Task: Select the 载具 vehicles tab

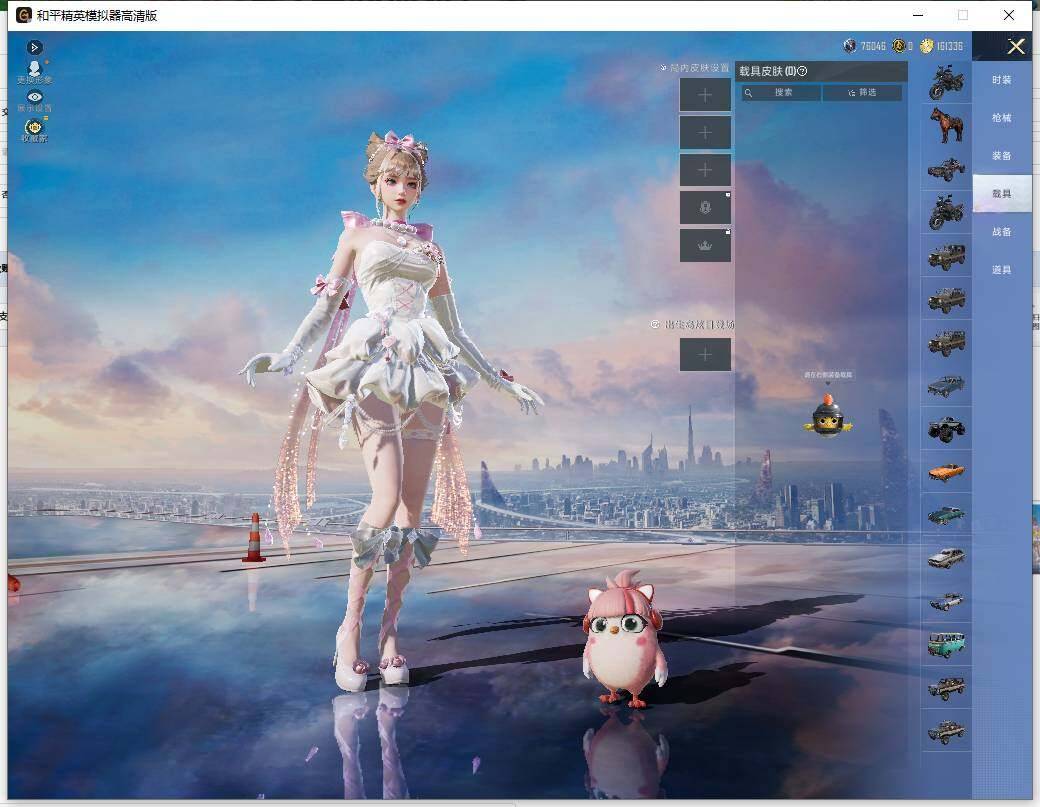Action: click(1002, 194)
